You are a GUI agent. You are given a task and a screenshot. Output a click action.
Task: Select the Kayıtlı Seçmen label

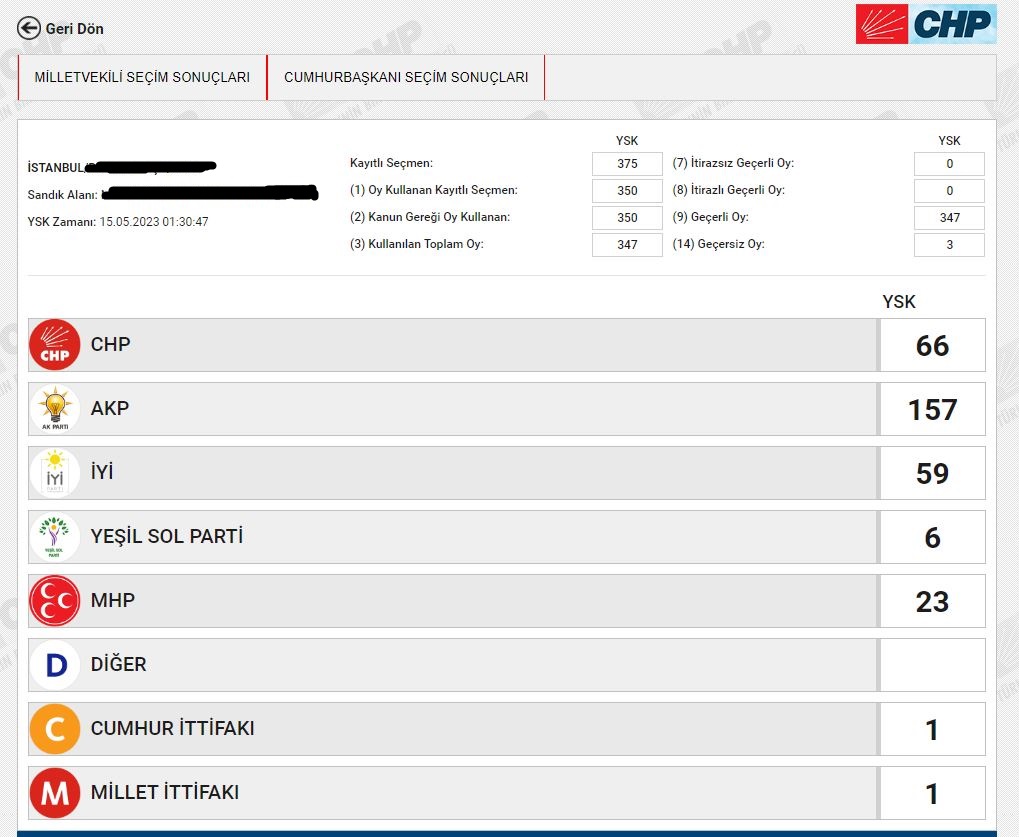[391, 163]
